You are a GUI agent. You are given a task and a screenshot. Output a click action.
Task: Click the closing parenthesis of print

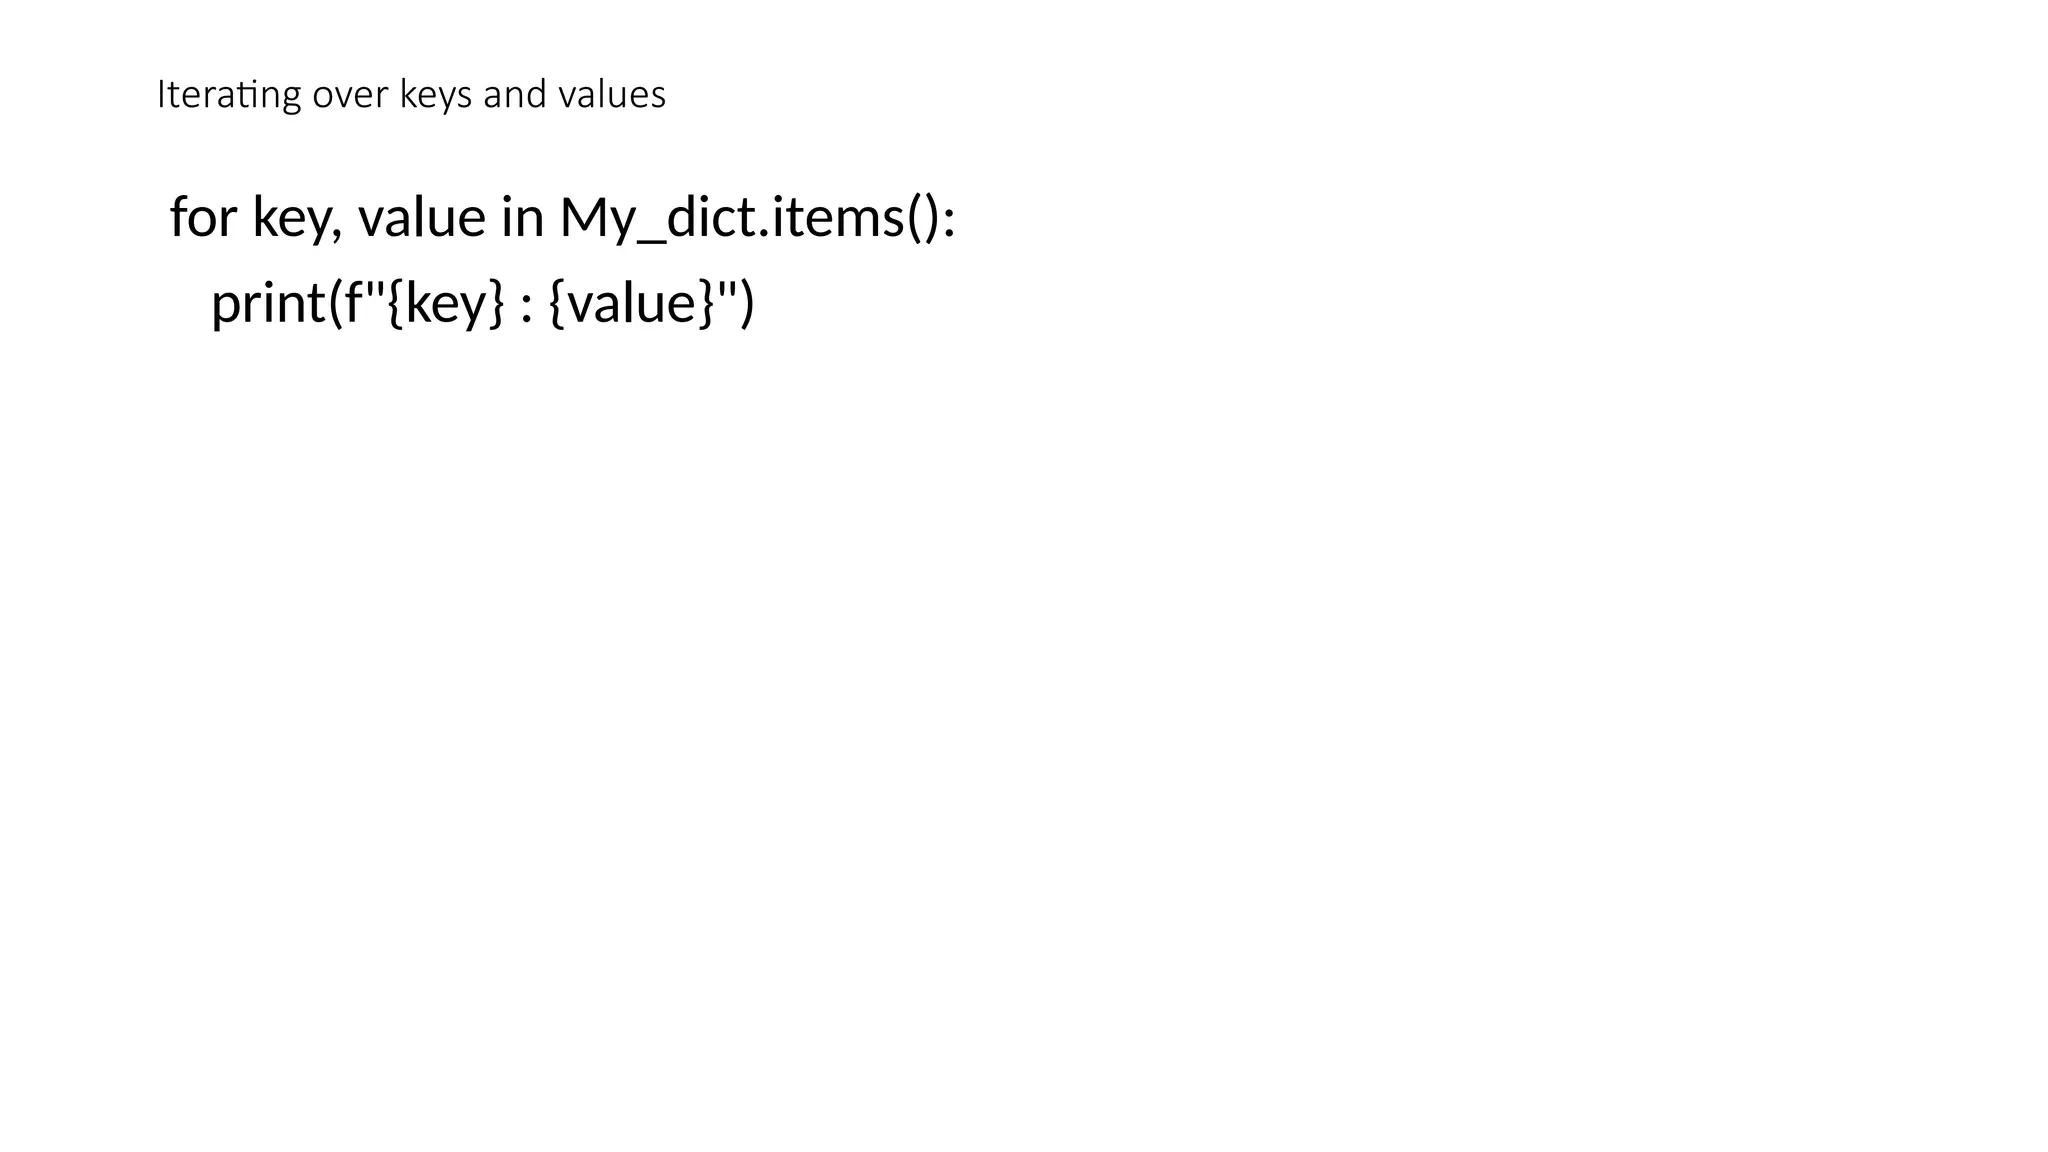tap(746, 303)
